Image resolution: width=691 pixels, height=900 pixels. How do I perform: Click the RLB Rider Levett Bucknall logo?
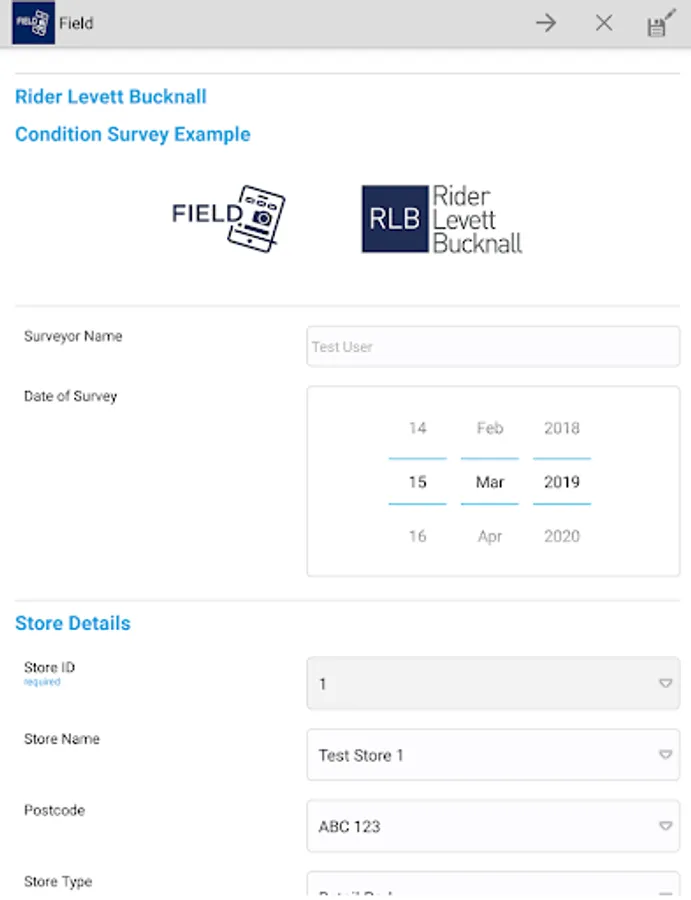(x=442, y=218)
